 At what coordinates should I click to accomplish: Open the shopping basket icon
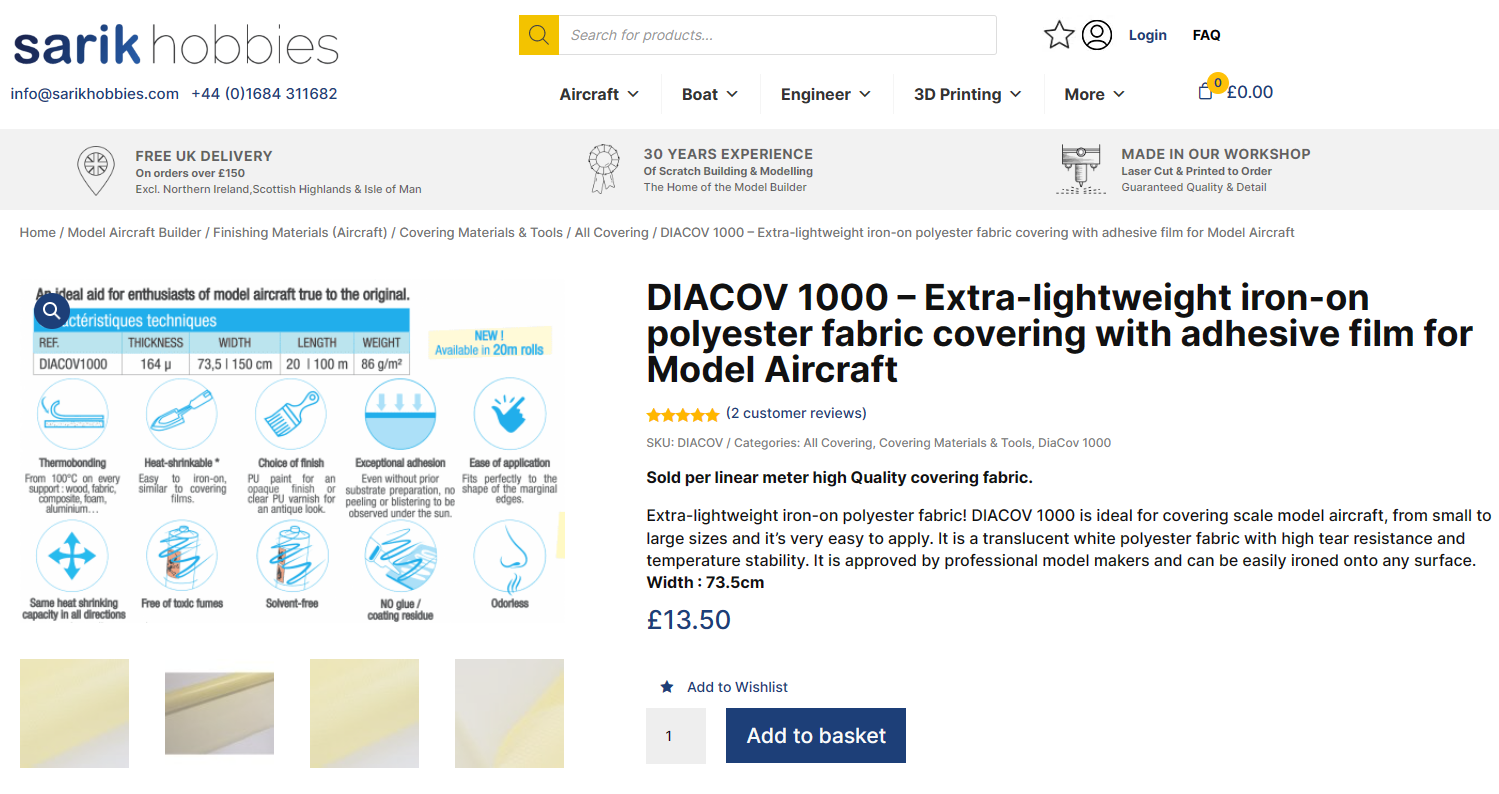pos(1206,91)
